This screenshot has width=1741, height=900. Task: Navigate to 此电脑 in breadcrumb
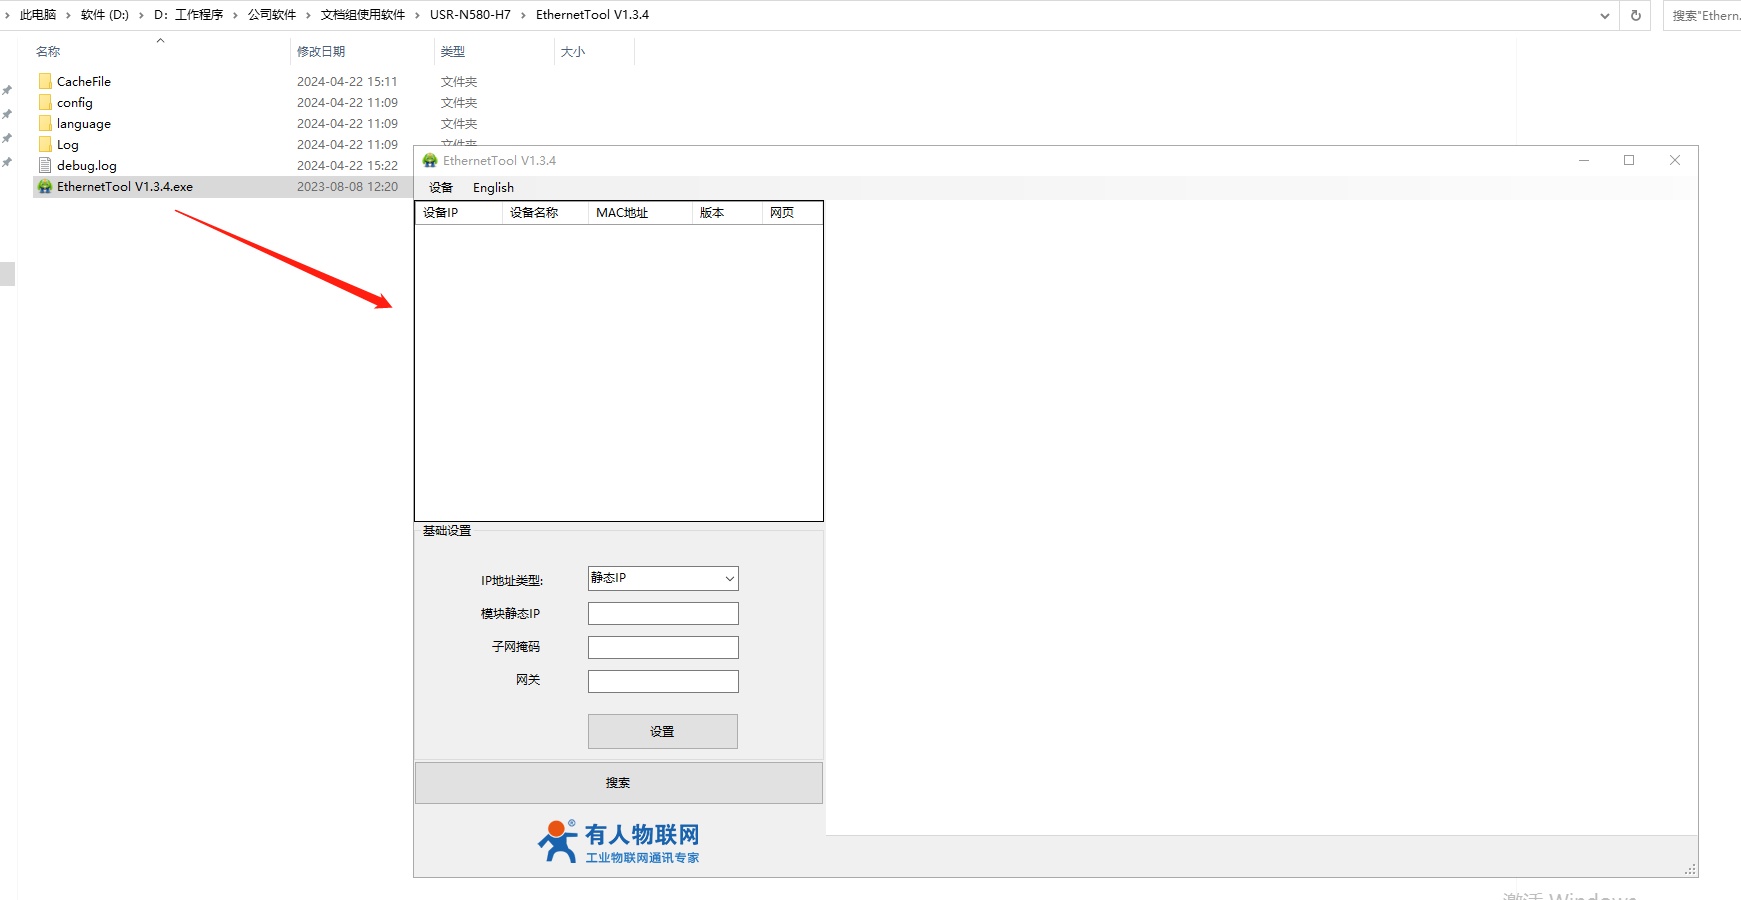(x=38, y=15)
